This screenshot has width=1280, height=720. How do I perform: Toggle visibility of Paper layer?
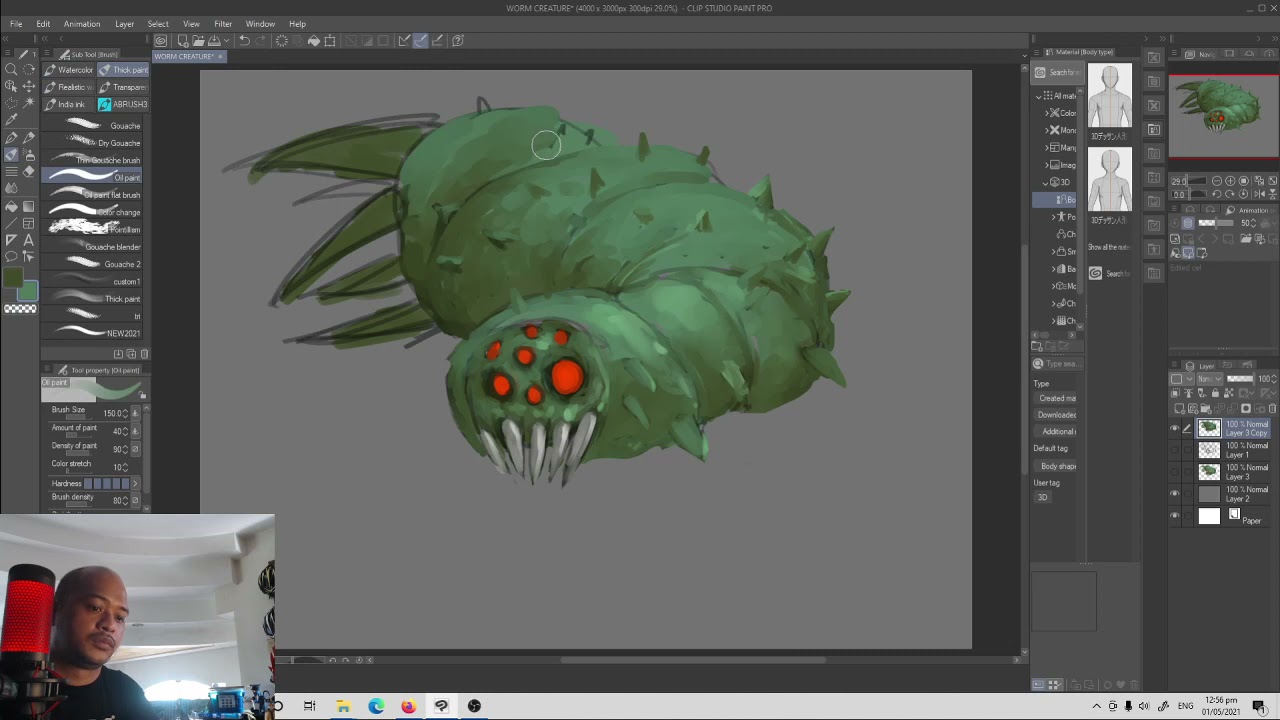tap(1174, 515)
